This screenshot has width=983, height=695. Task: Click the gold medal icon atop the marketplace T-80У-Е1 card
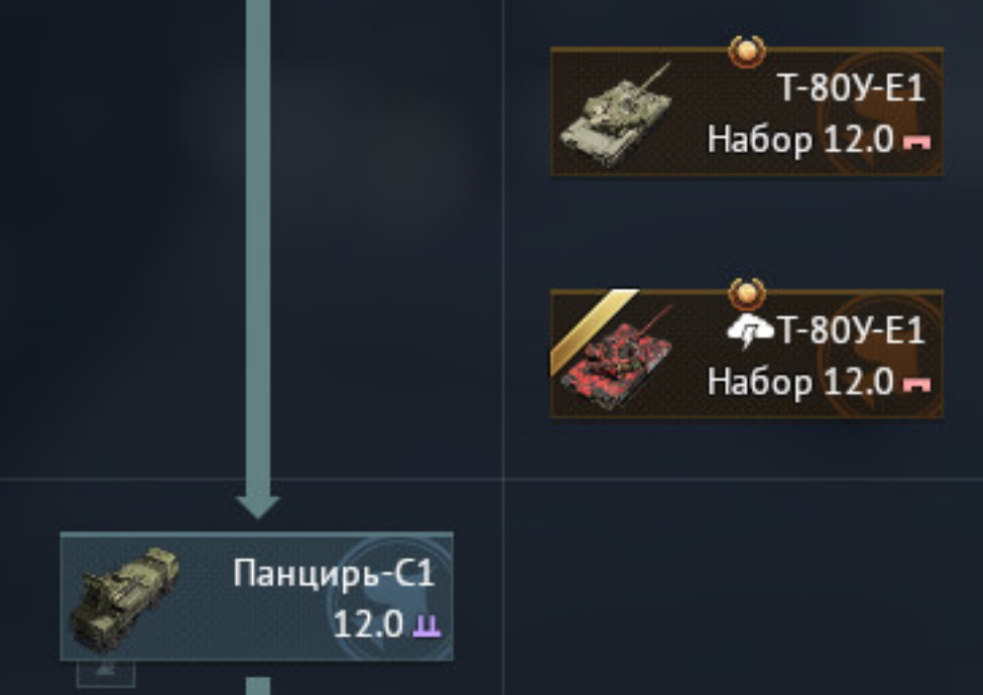tap(747, 294)
